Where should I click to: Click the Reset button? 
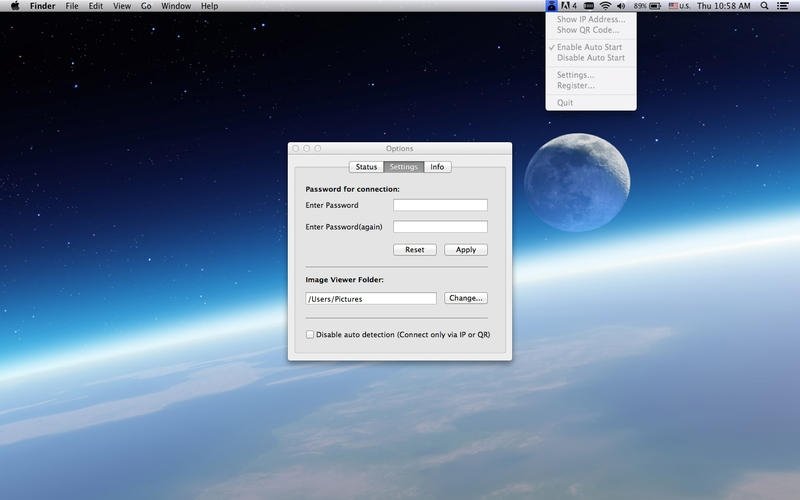point(415,249)
